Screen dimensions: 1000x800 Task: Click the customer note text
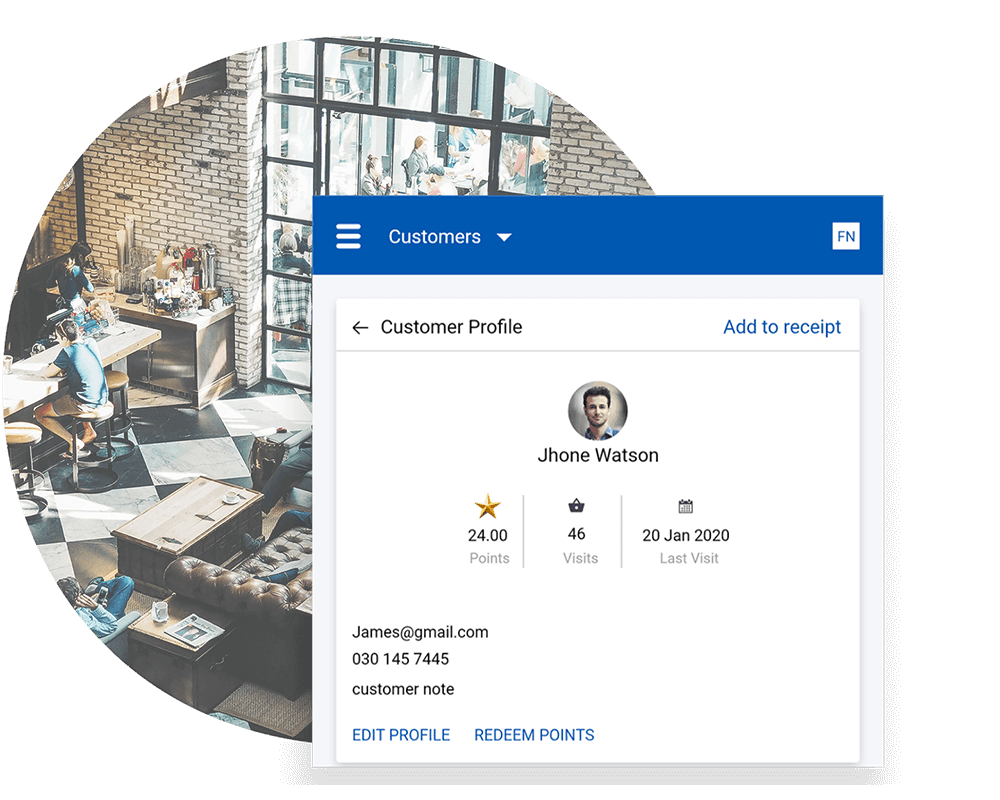coord(403,689)
